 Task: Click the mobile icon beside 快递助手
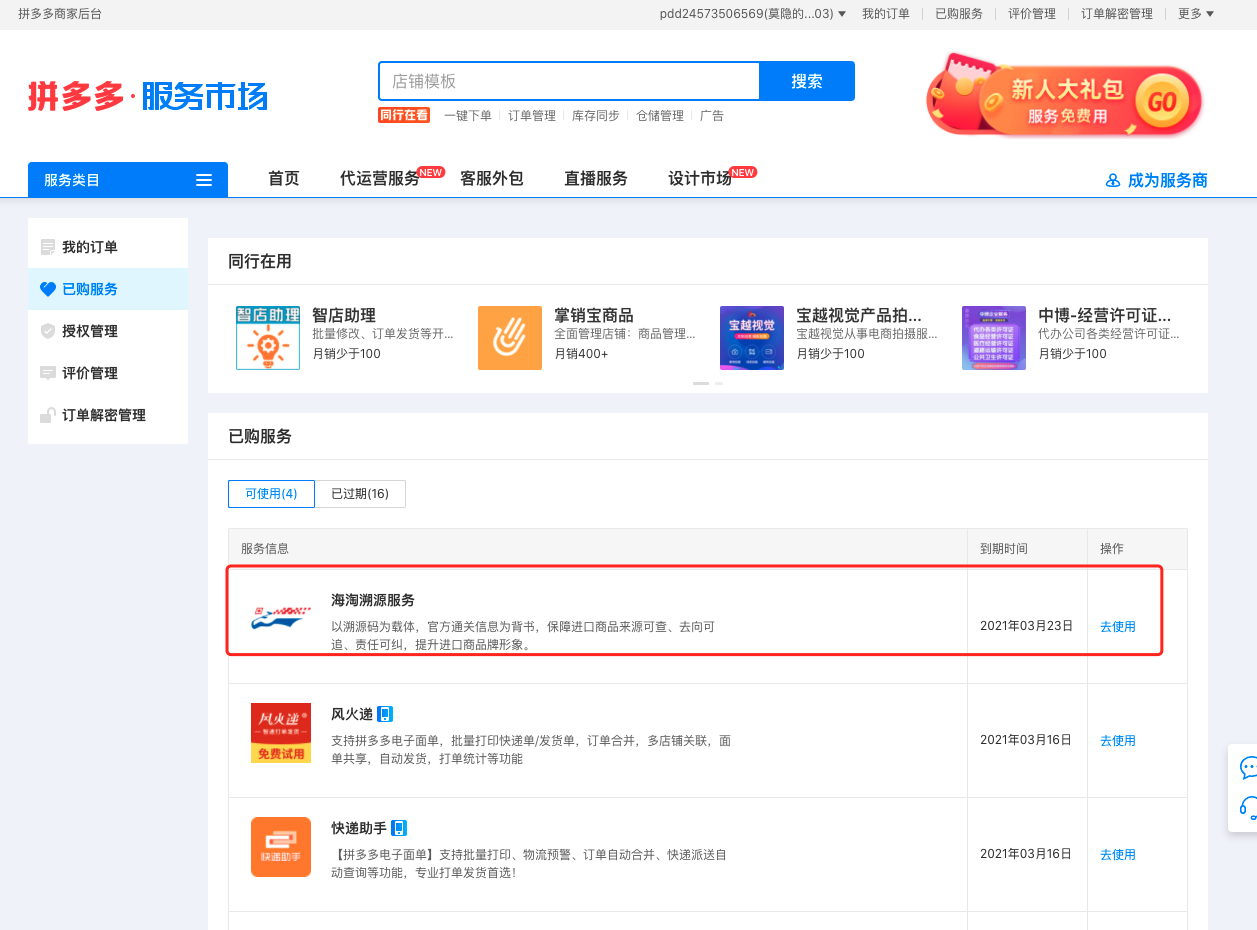click(x=399, y=828)
